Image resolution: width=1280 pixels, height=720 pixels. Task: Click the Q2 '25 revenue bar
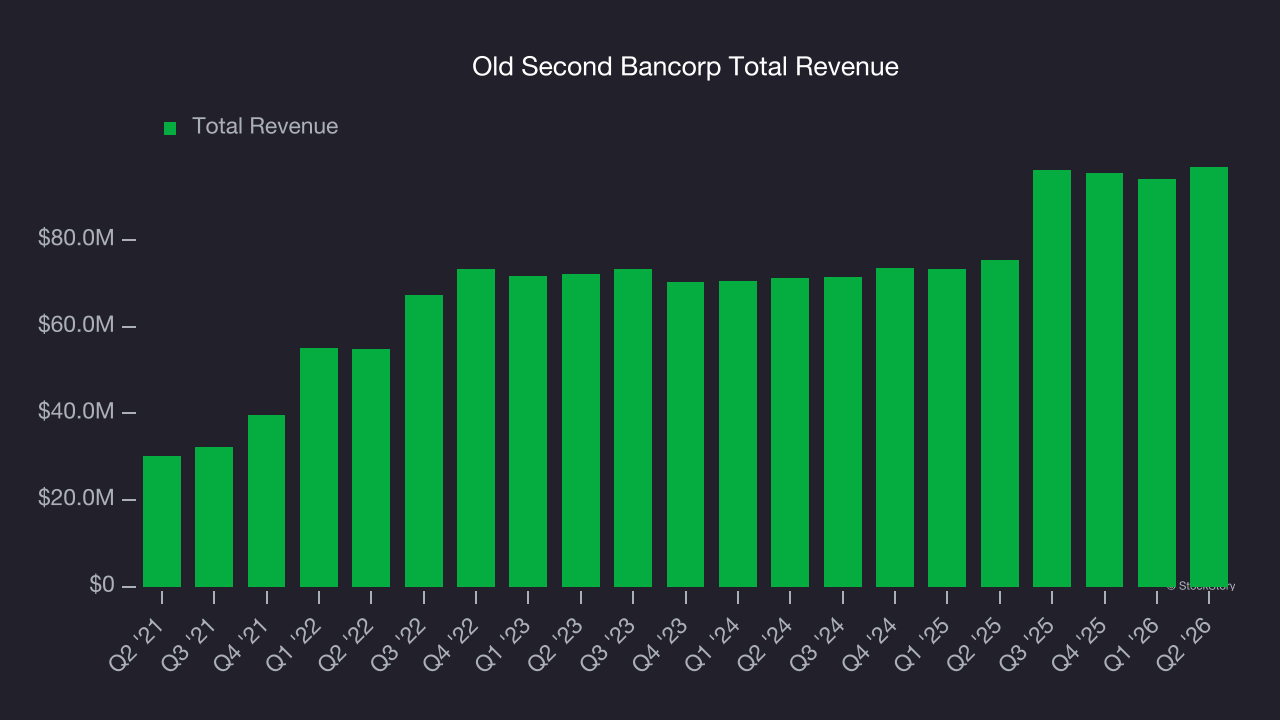pos(1000,423)
